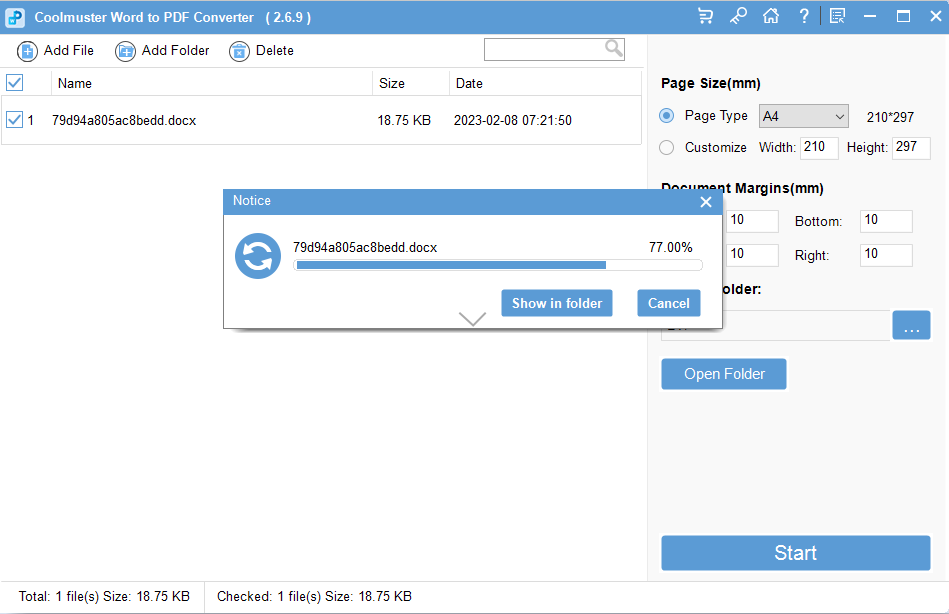Close the Notice dialog
The height and width of the screenshot is (614, 949).
[x=706, y=202]
